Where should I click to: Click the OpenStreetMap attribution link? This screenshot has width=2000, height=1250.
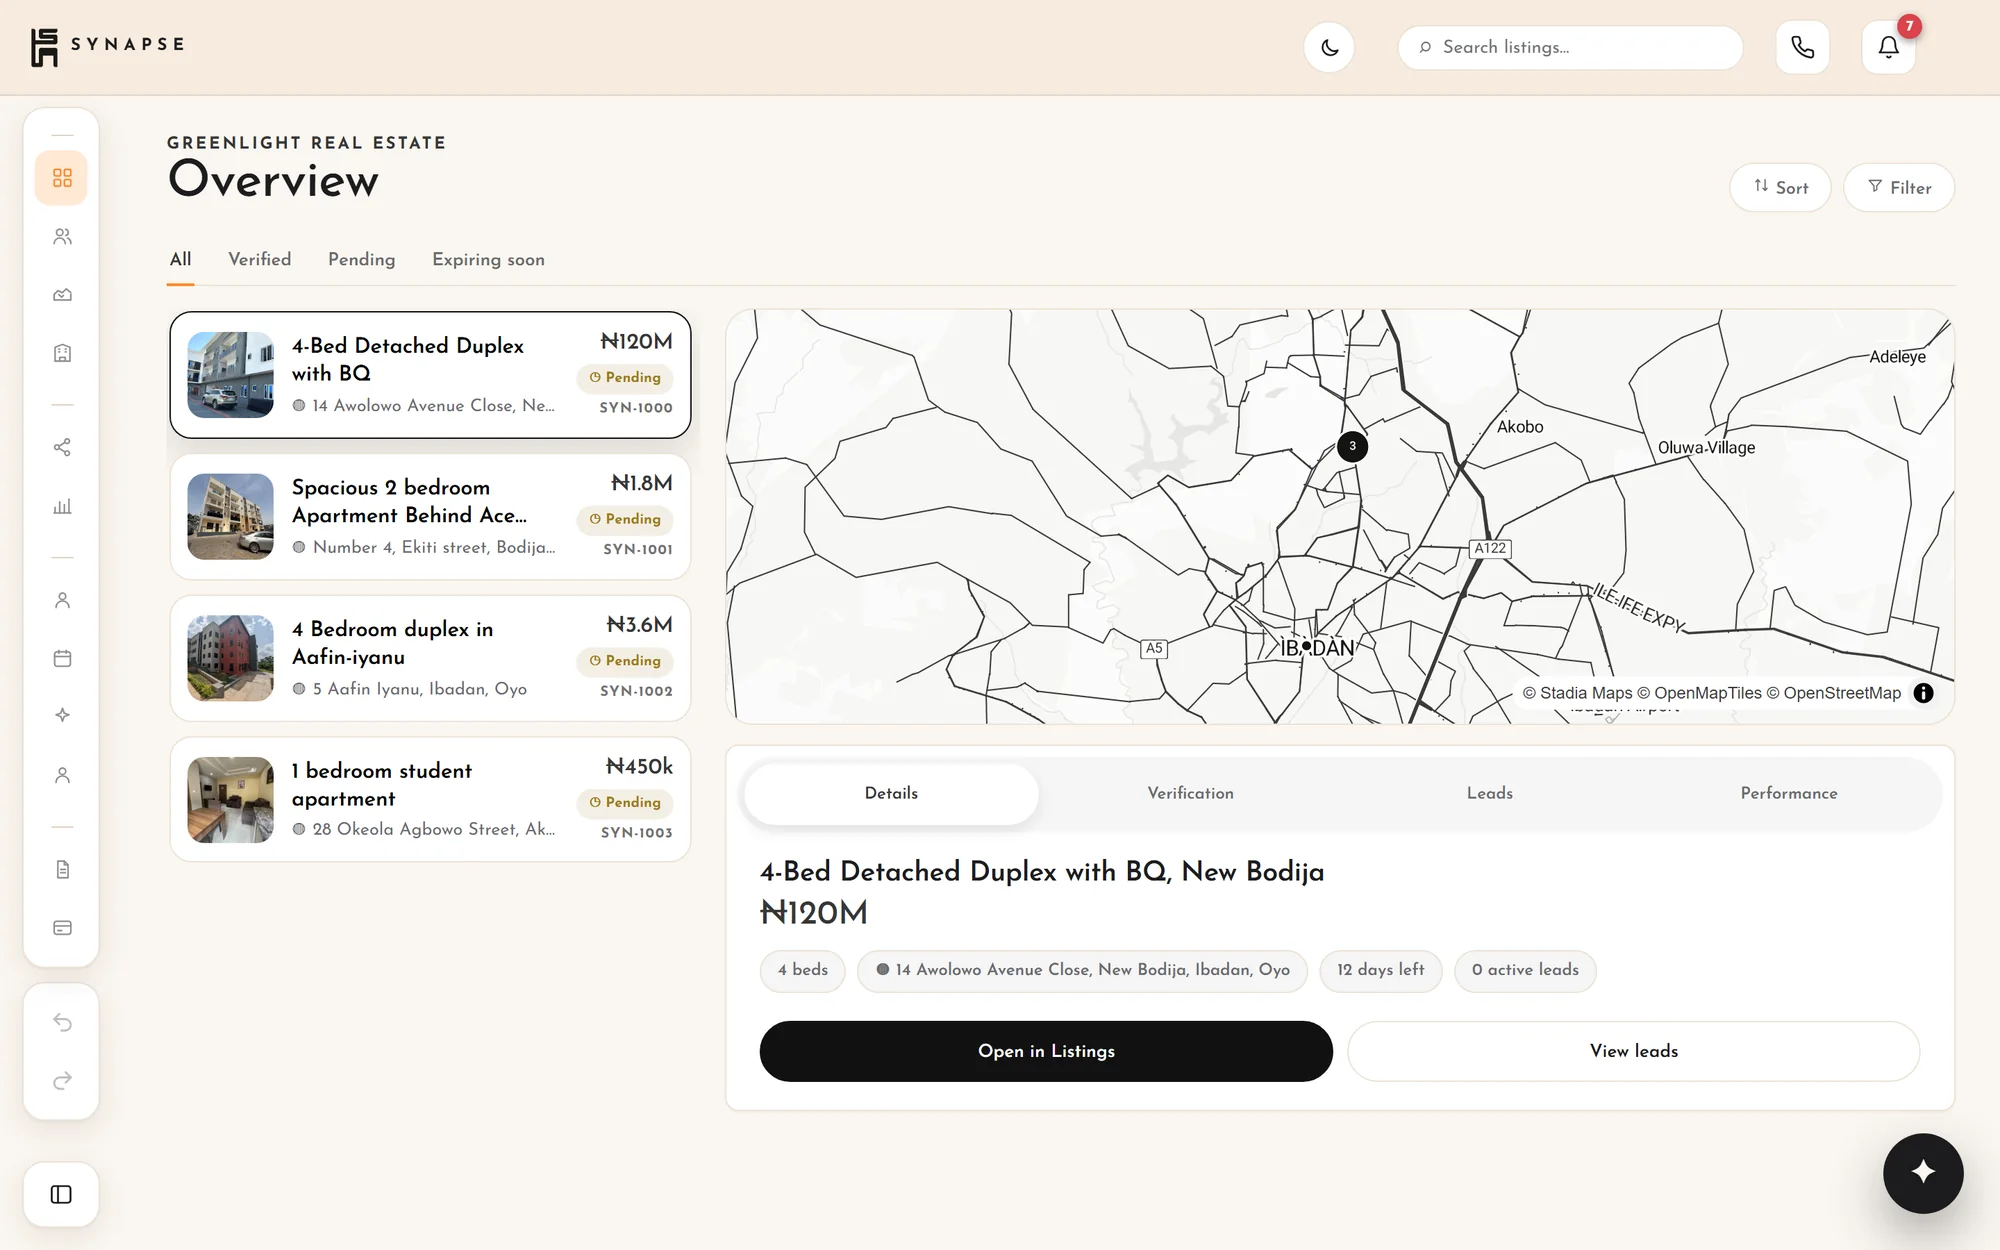click(x=1834, y=693)
